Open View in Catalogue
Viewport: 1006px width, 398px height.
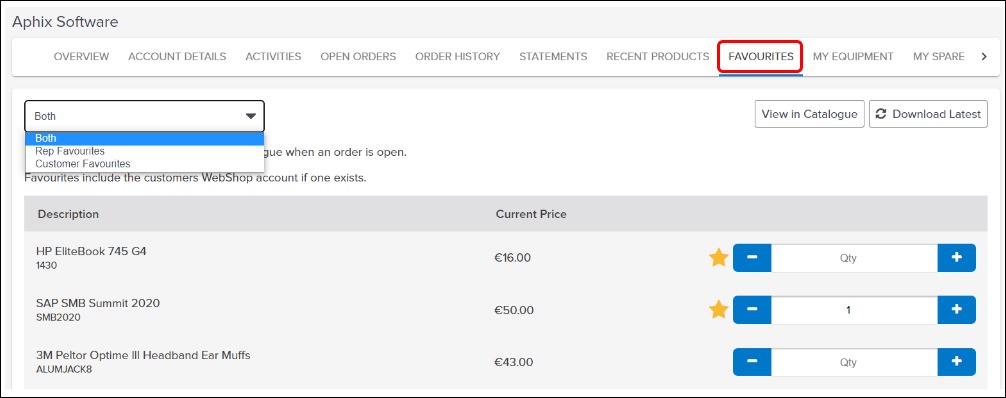pos(810,114)
